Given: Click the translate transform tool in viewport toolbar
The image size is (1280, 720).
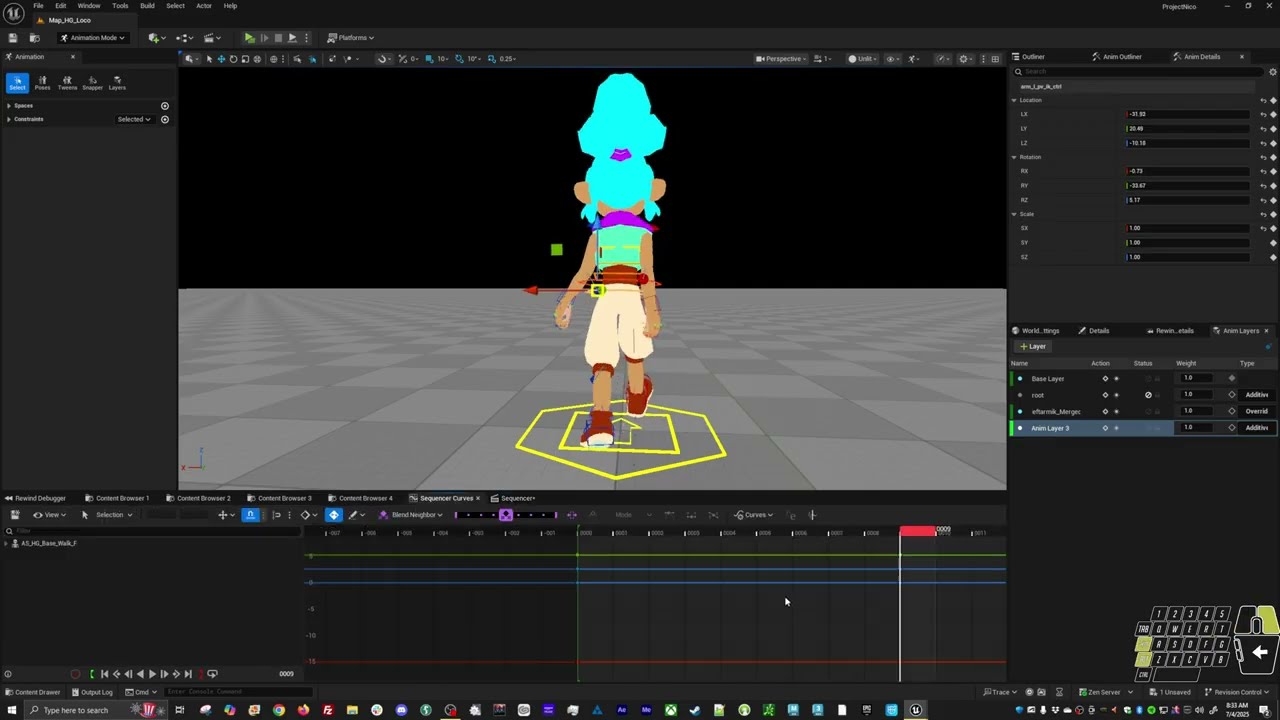Looking at the screenshot, I should tap(221, 59).
